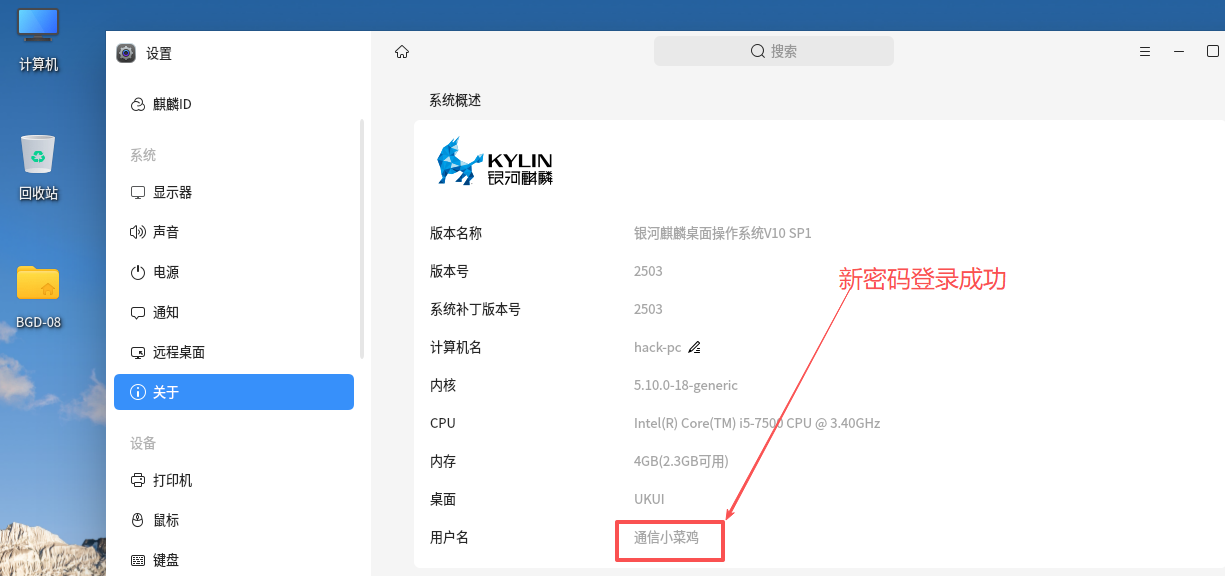
Task: Click the 版本名称 label
Action: click(x=456, y=233)
